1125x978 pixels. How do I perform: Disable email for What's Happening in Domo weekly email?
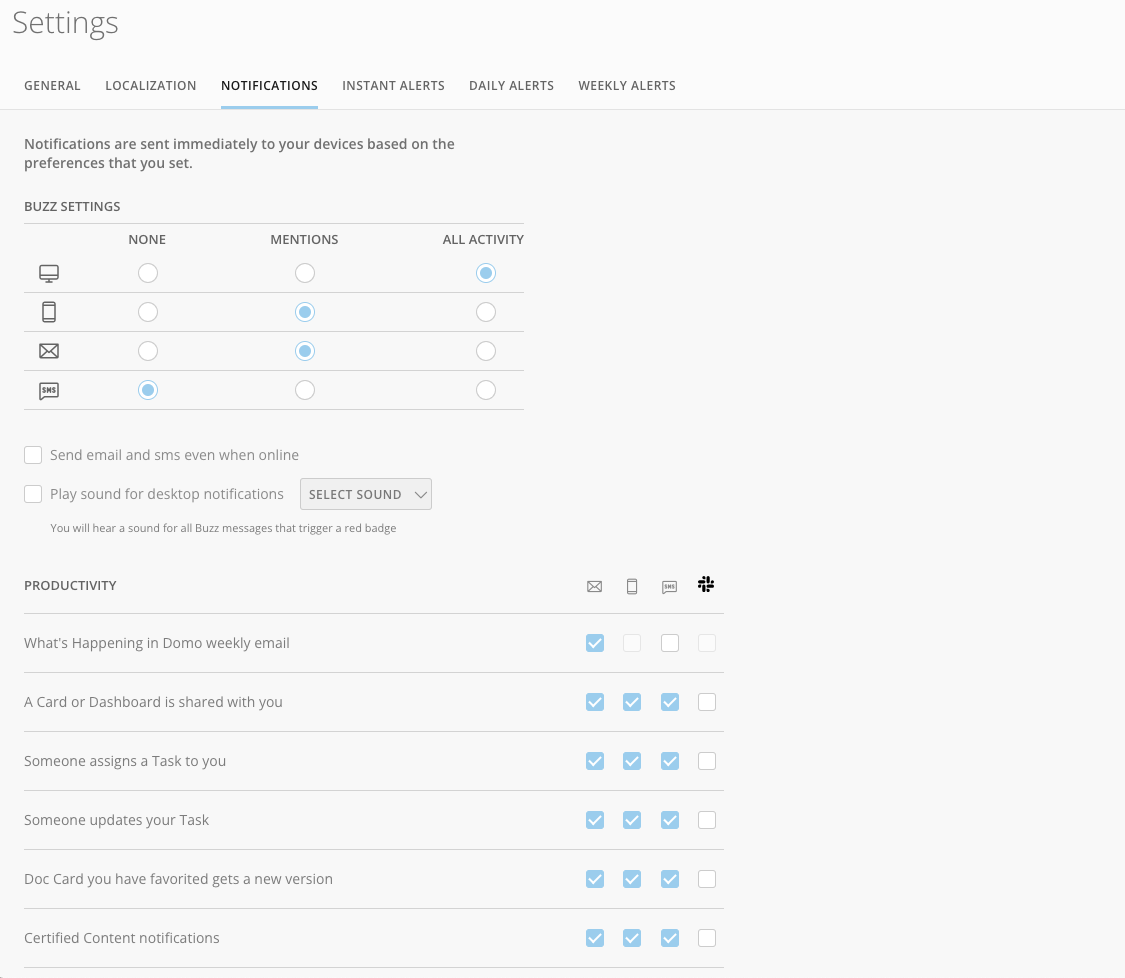[x=594, y=643]
